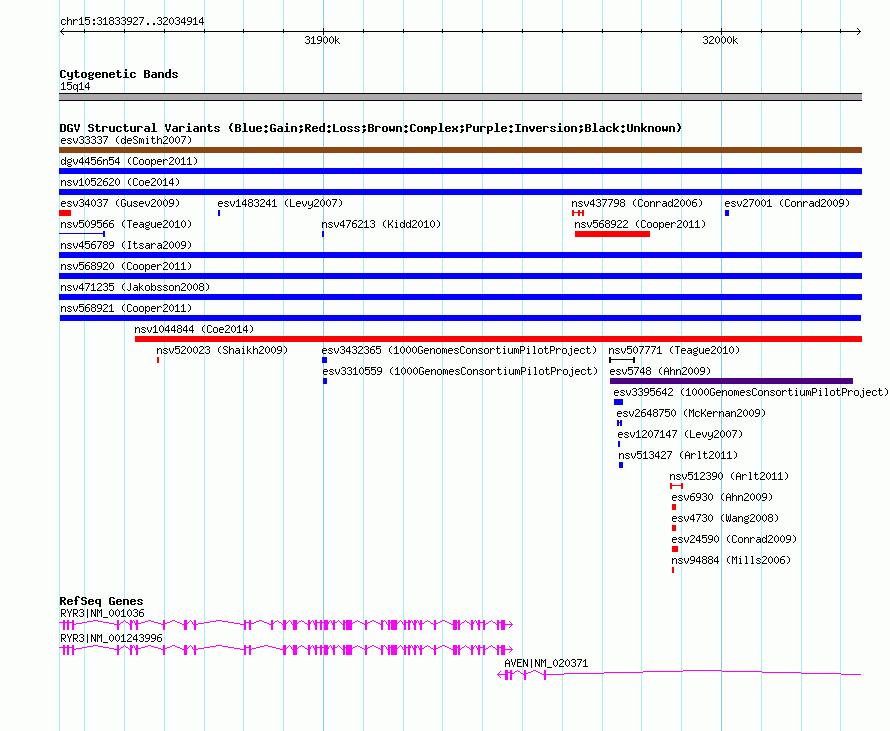Click esv3395642 1000Genomes variant label
The height and width of the screenshot is (731, 890).
pos(751,392)
